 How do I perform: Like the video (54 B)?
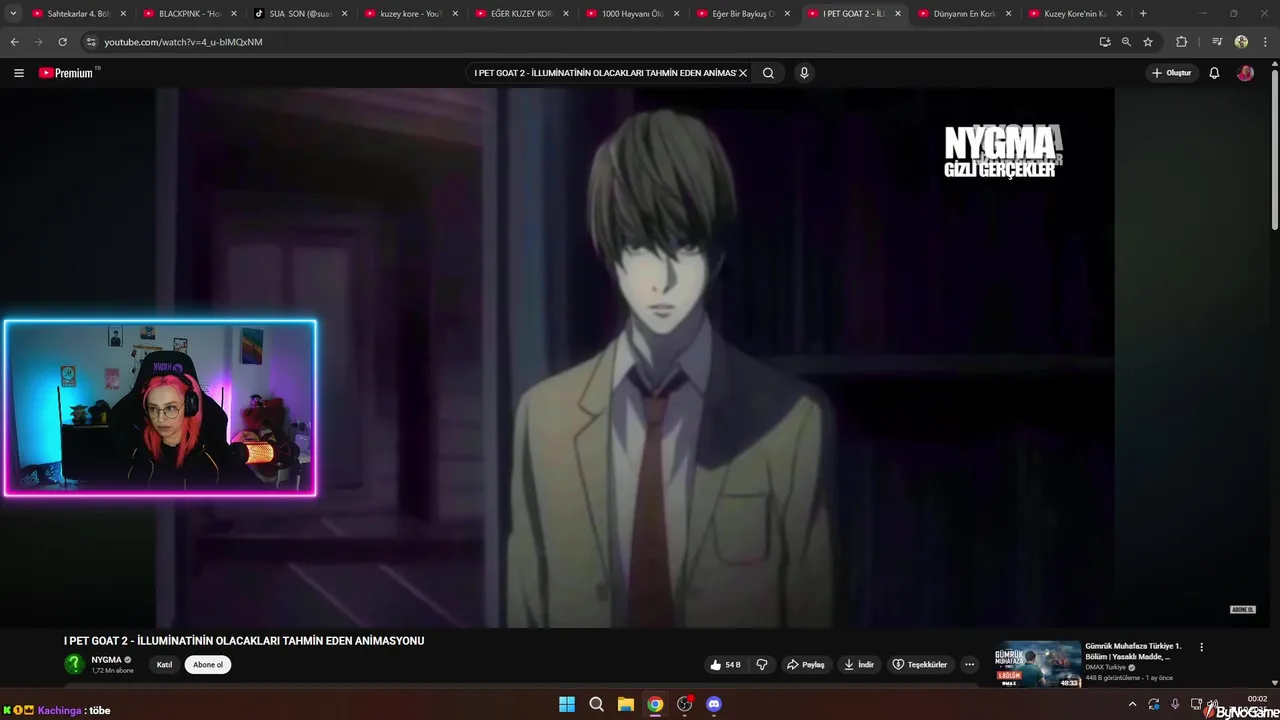(x=725, y=665)
